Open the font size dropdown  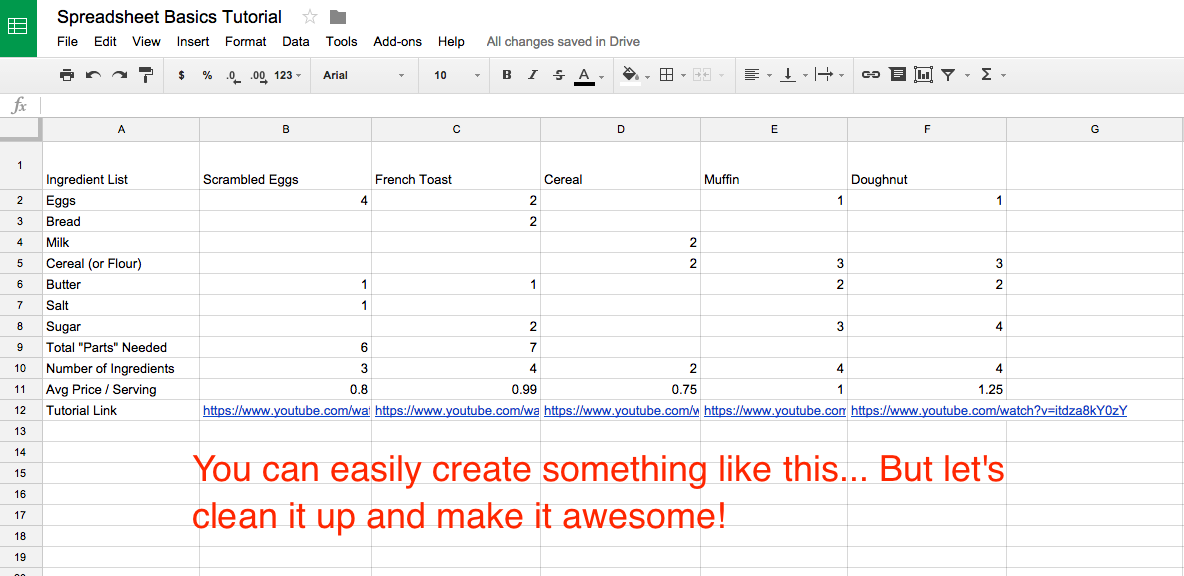tap(450, 74)
